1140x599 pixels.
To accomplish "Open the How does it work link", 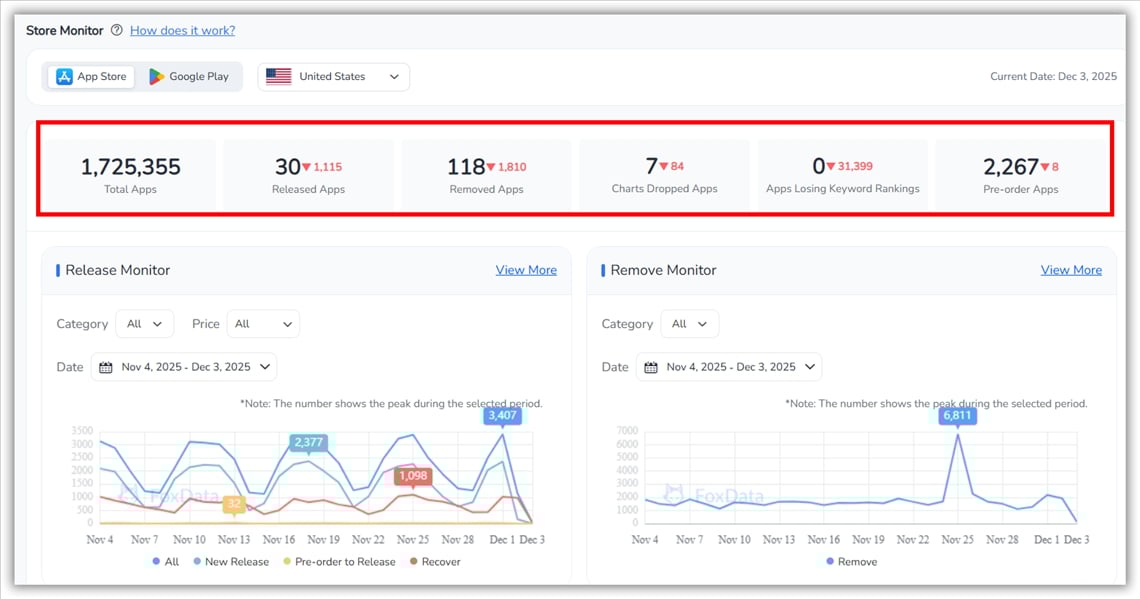I will point(182,30).
